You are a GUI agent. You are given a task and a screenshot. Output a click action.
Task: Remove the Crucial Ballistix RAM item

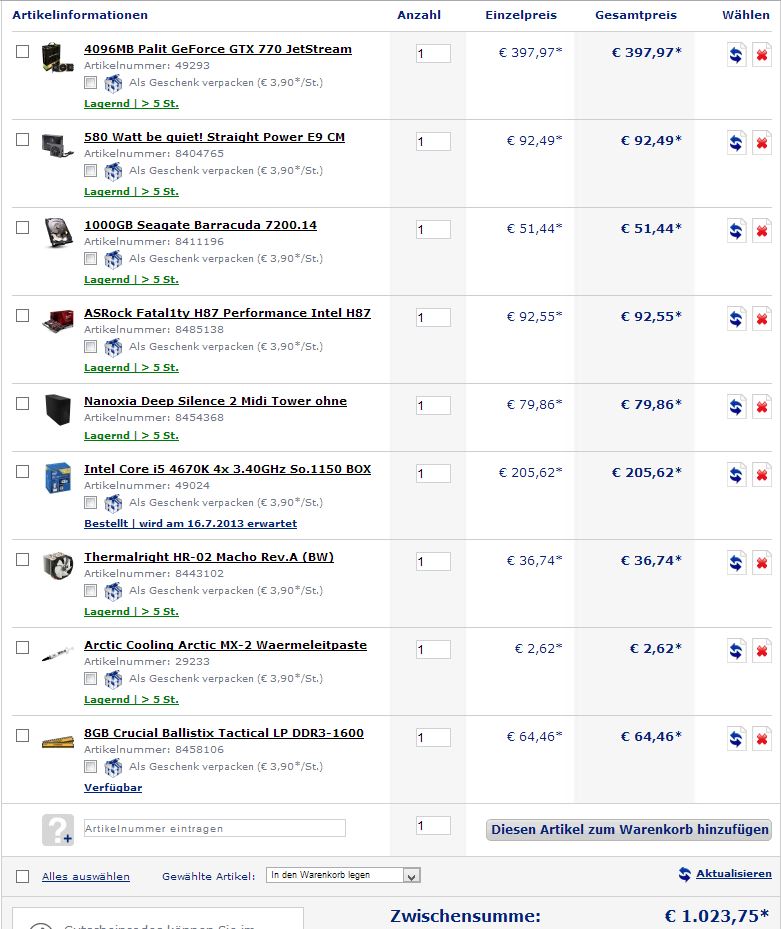(x=761, y=739)
